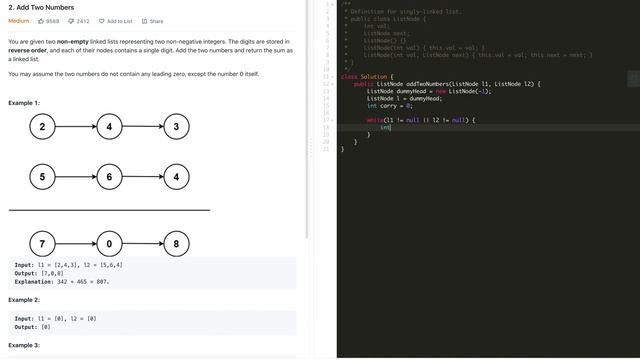Click the Medium difficulty label
The height and width of the screenshot is (360, 640).
(x=19, y=21)
